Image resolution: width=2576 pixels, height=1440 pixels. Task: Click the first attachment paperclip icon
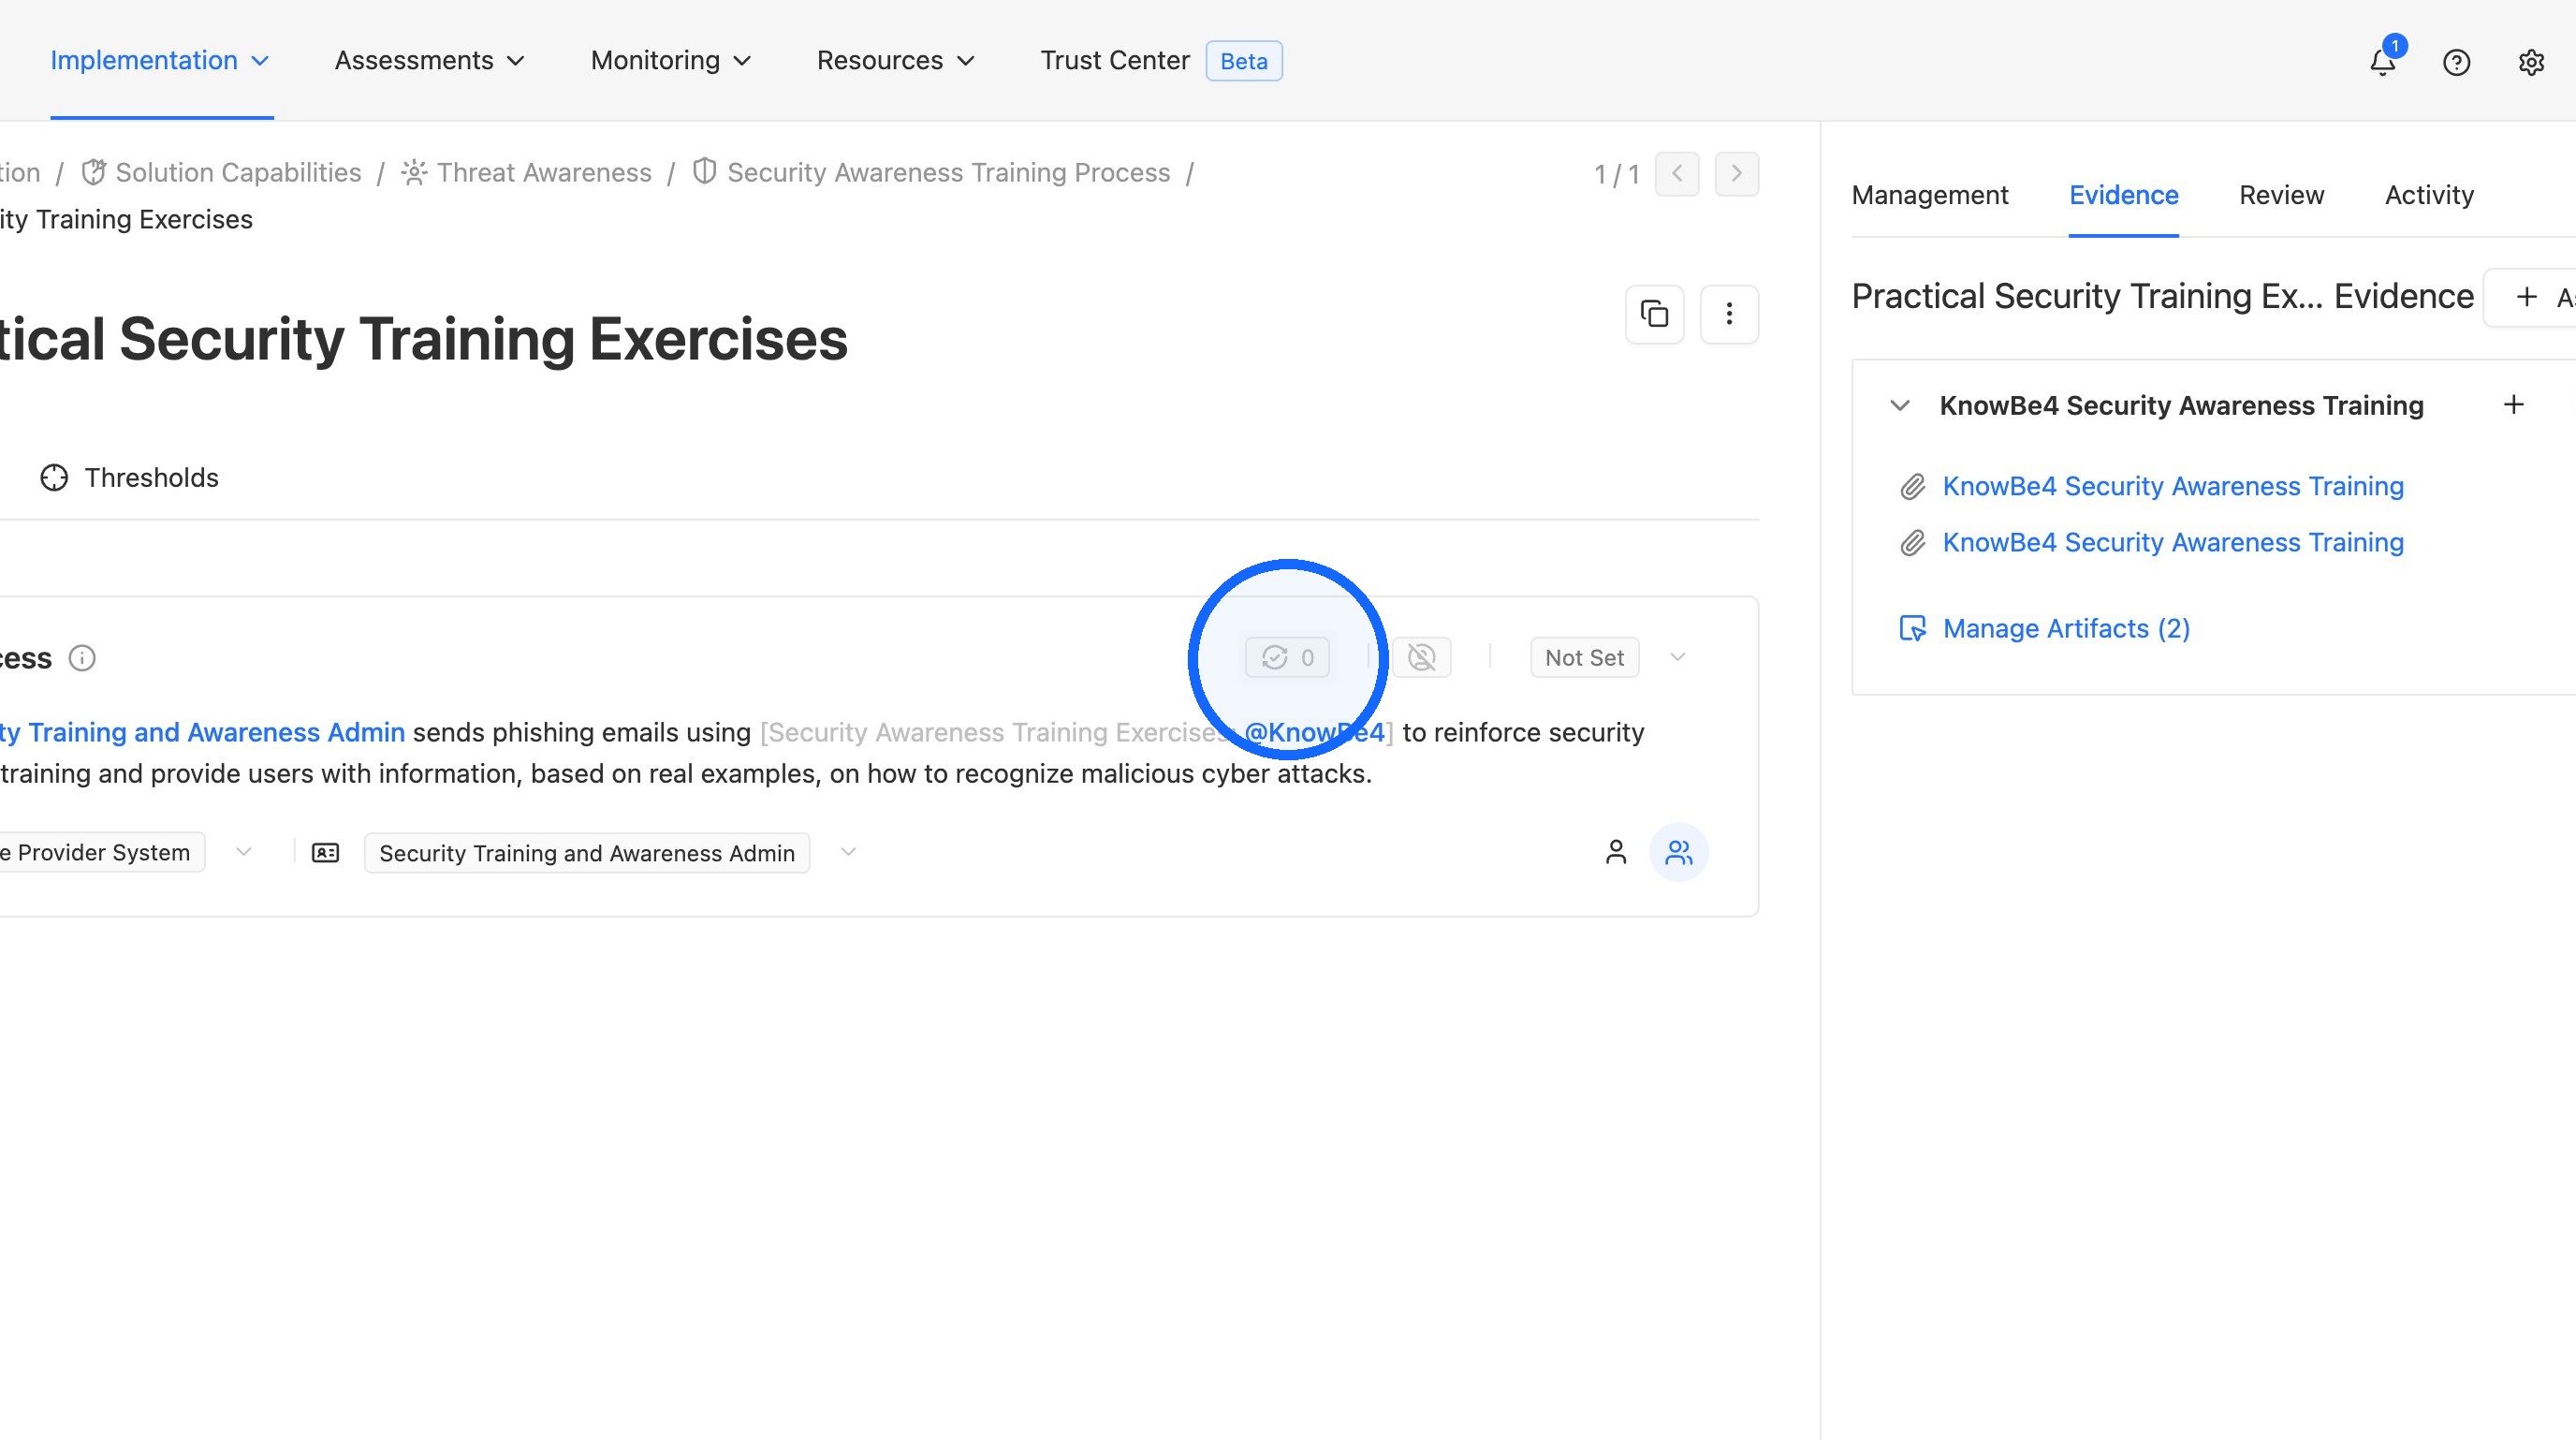pyautogui.click(x=1912, y=487)
